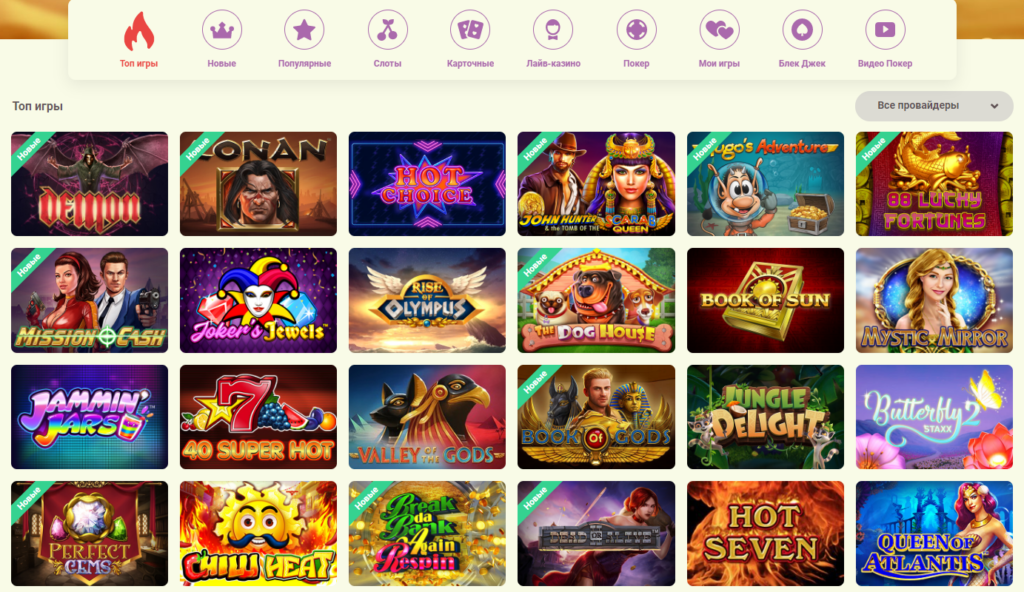
Task: Open the Butterfly Staxx 2 tile
Action: pos(935,417)
